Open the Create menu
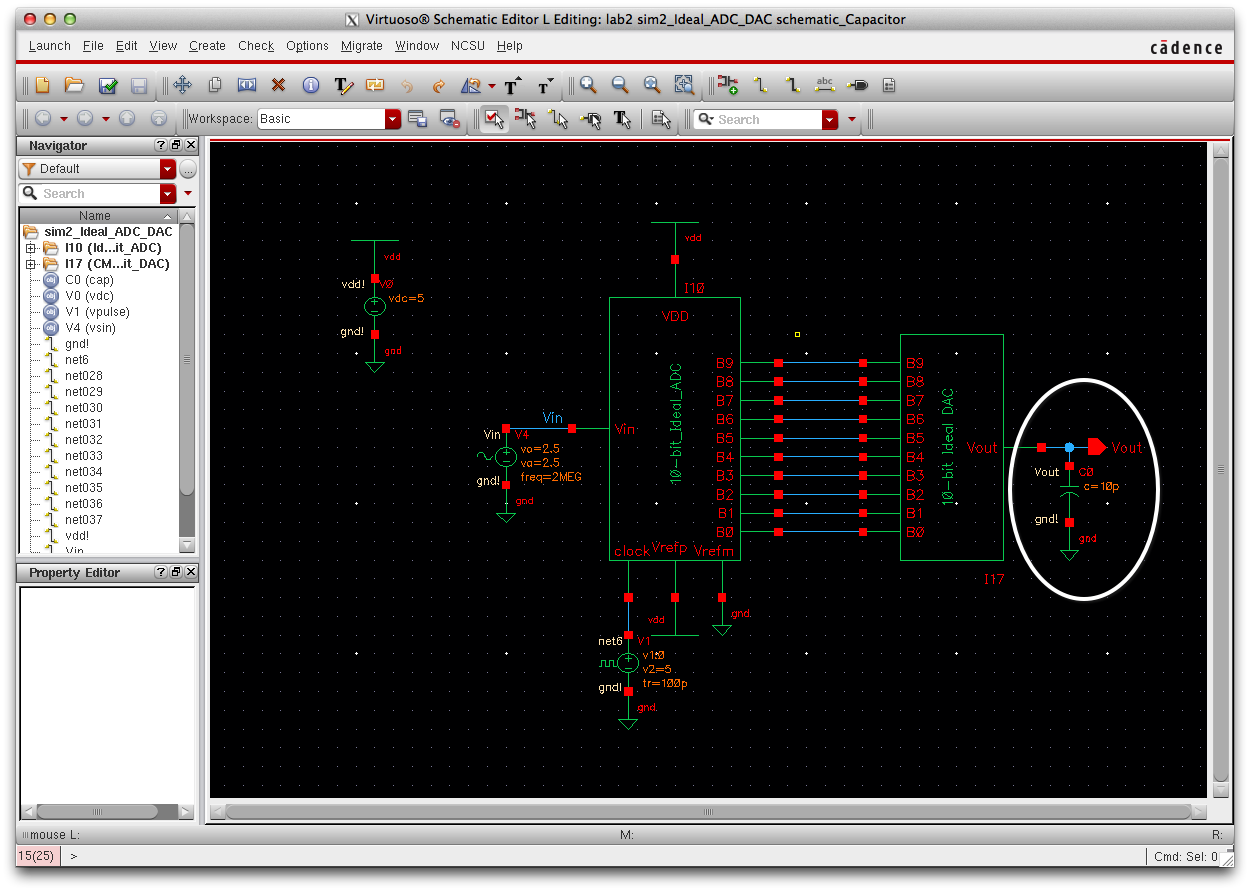The width and height of the screenshot is (1250, 891). coord(207,46)
